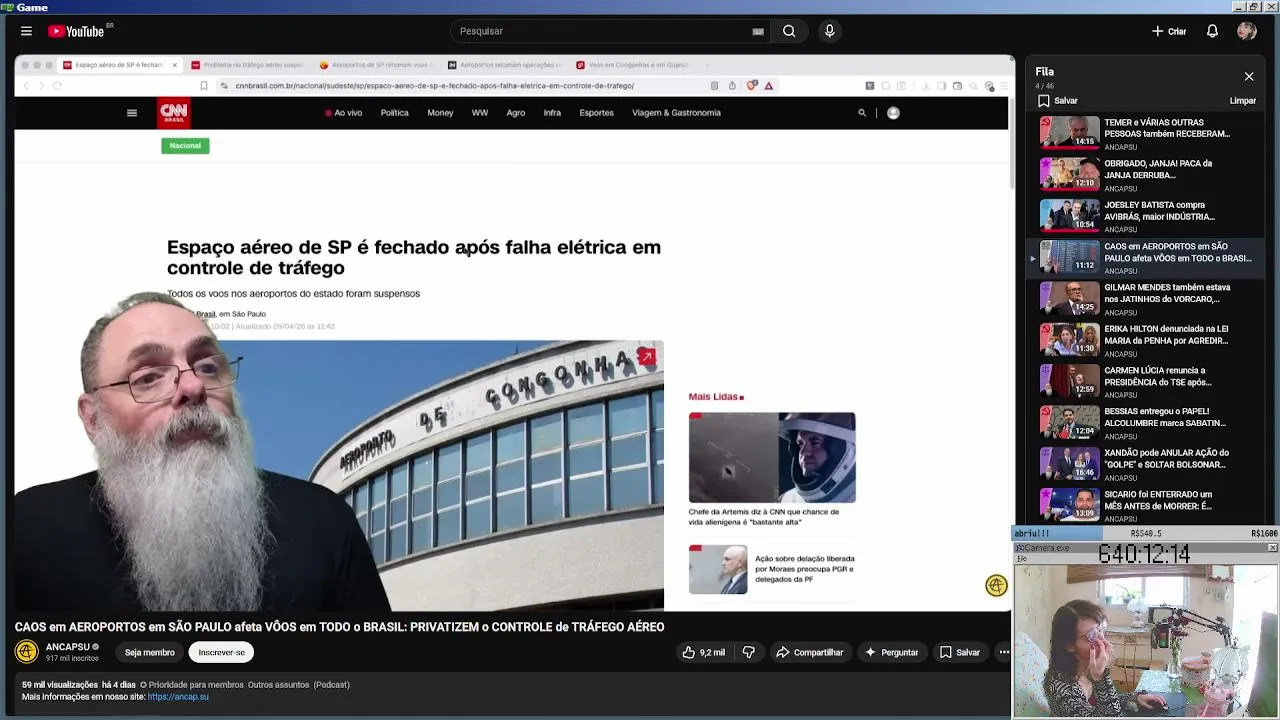Screen dimensions: 1280x720
Task: Open more actions three-dot menu
Action: tap(1004, 652)
